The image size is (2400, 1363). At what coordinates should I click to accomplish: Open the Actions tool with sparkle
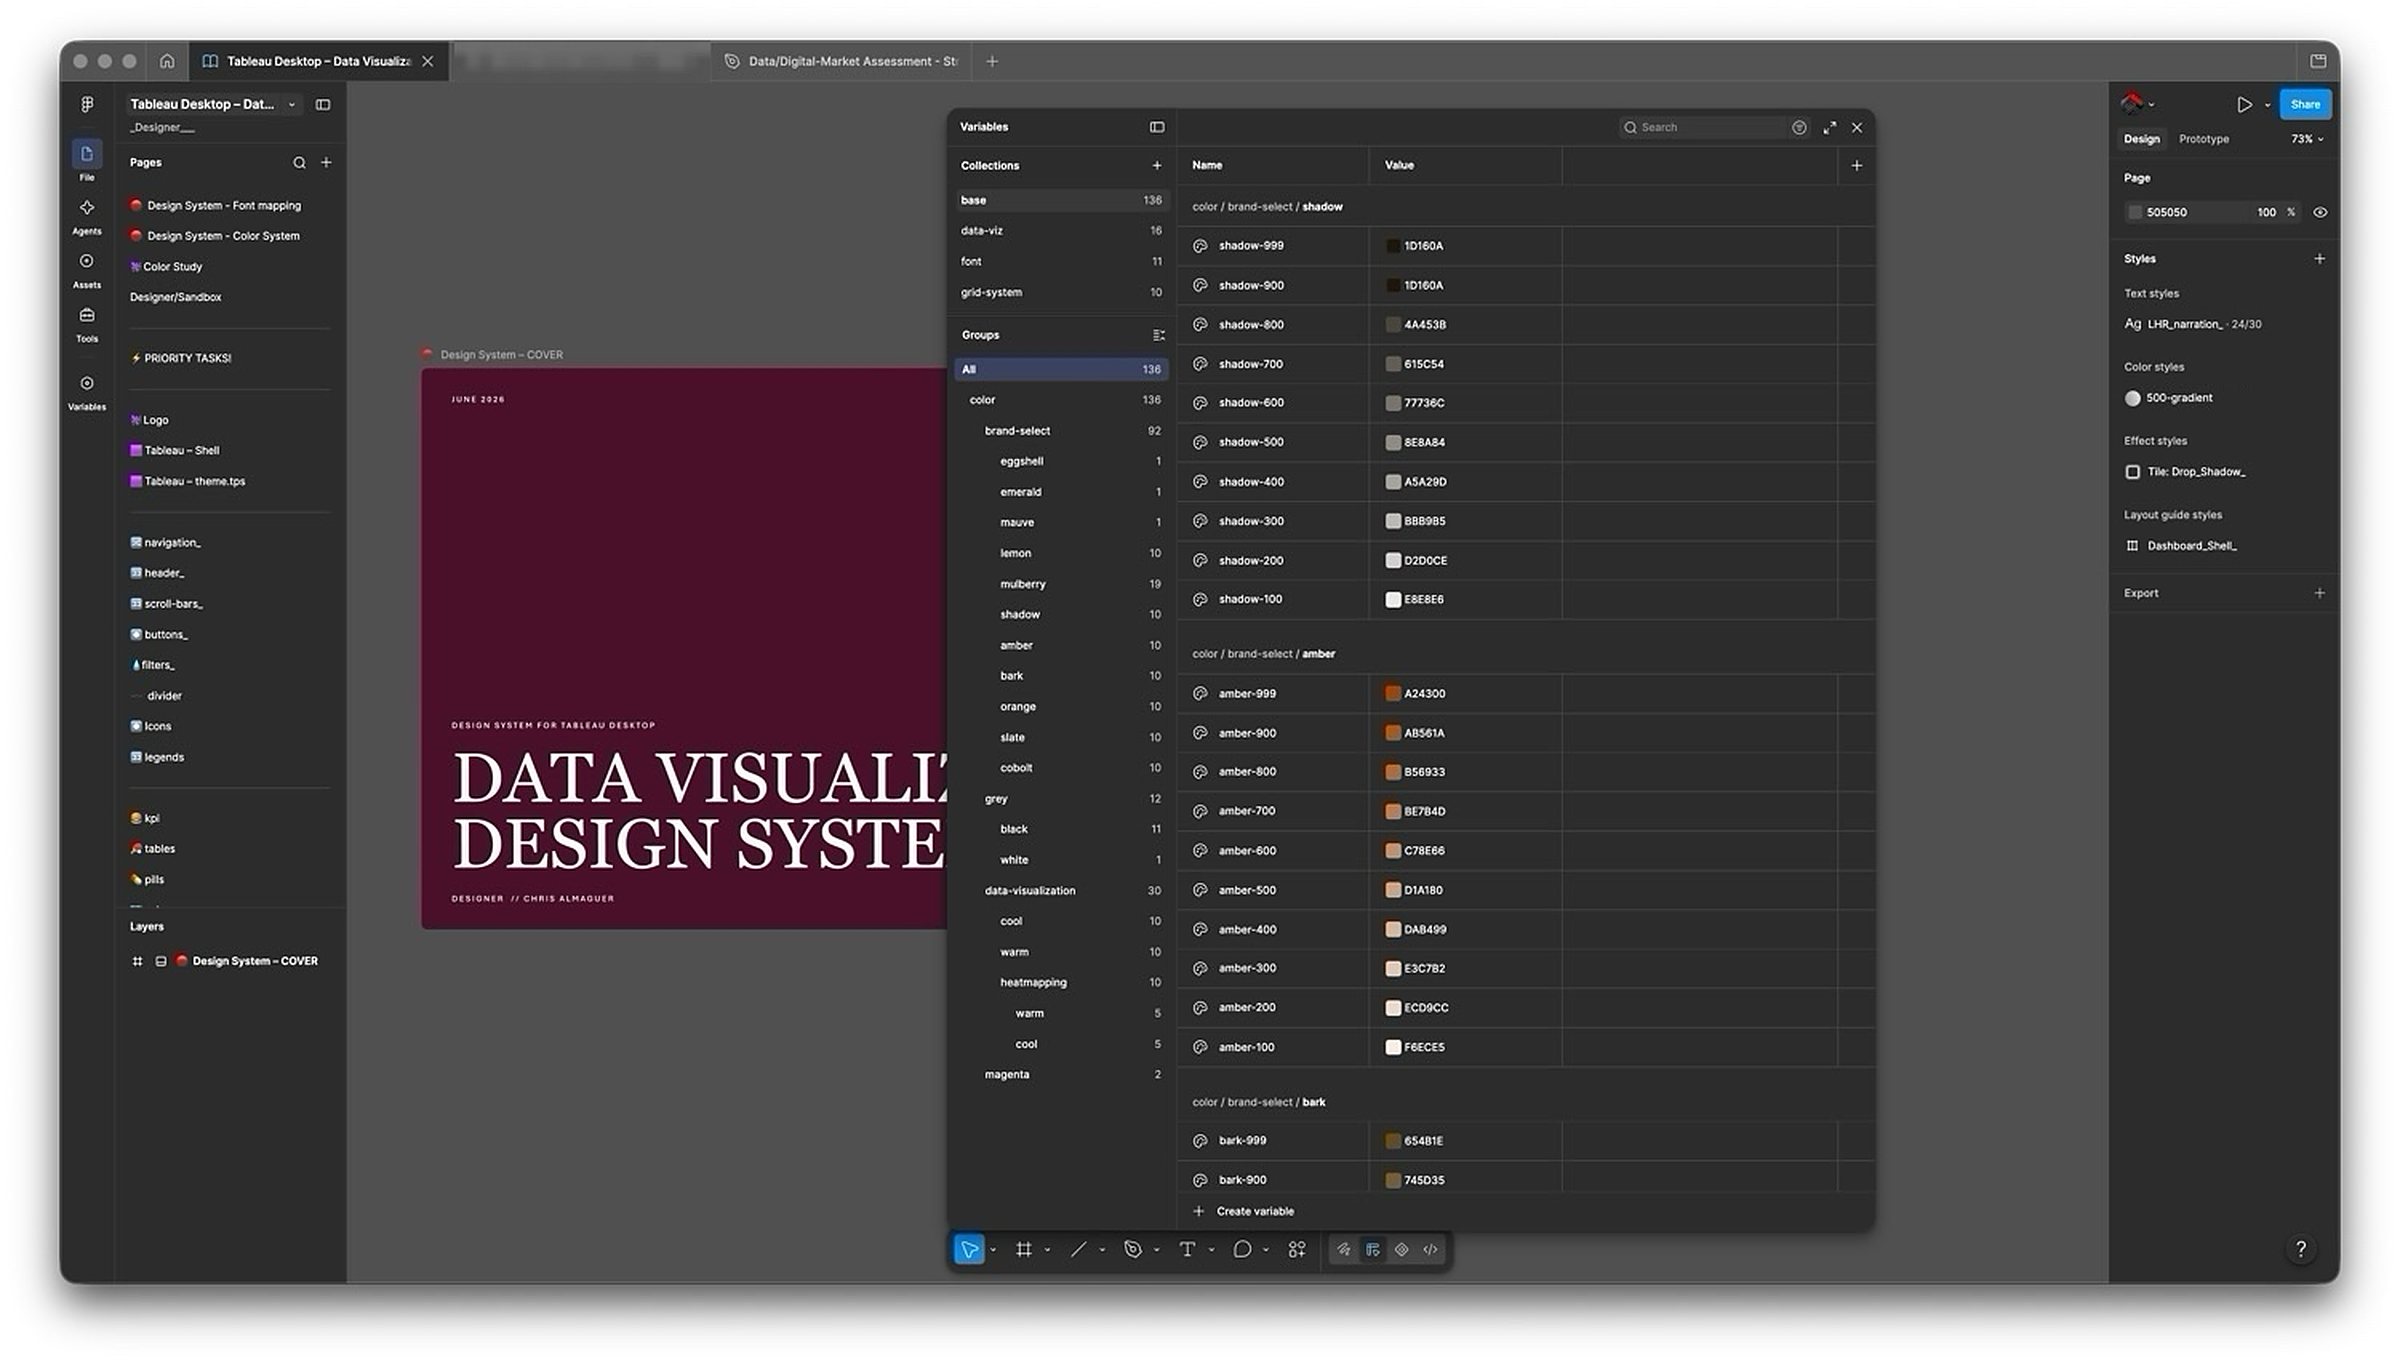(x=1297, y=1249)
